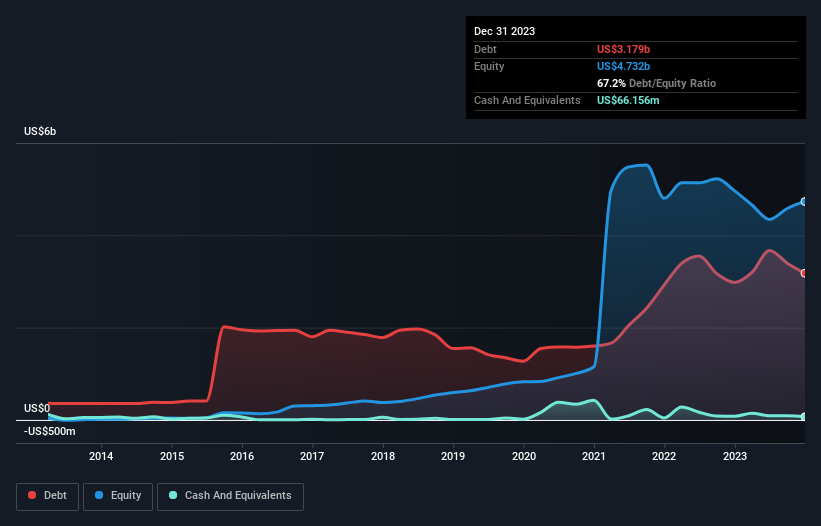This screenshot has height=526, width=821.
Task: Click the 2023 axis label
Action: click(x=735, y=456)
